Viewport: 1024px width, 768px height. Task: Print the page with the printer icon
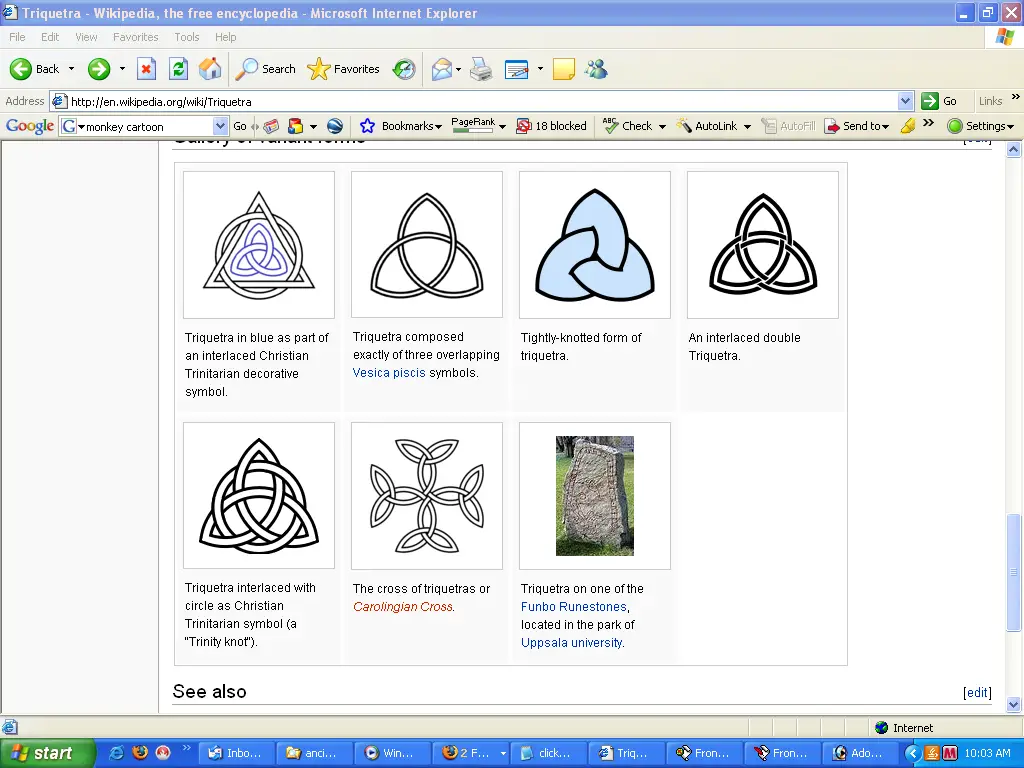[x=481, y=69]
